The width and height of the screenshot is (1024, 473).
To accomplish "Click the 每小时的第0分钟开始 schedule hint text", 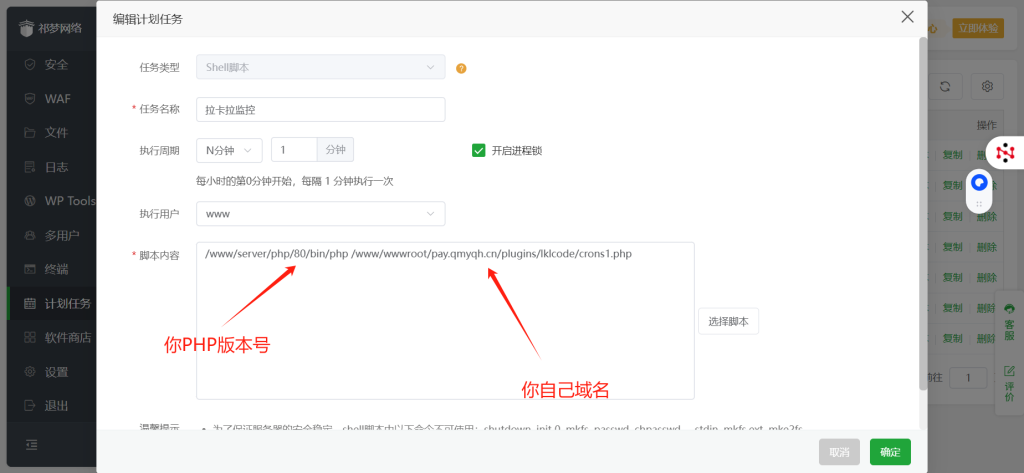I will (295, 181).
